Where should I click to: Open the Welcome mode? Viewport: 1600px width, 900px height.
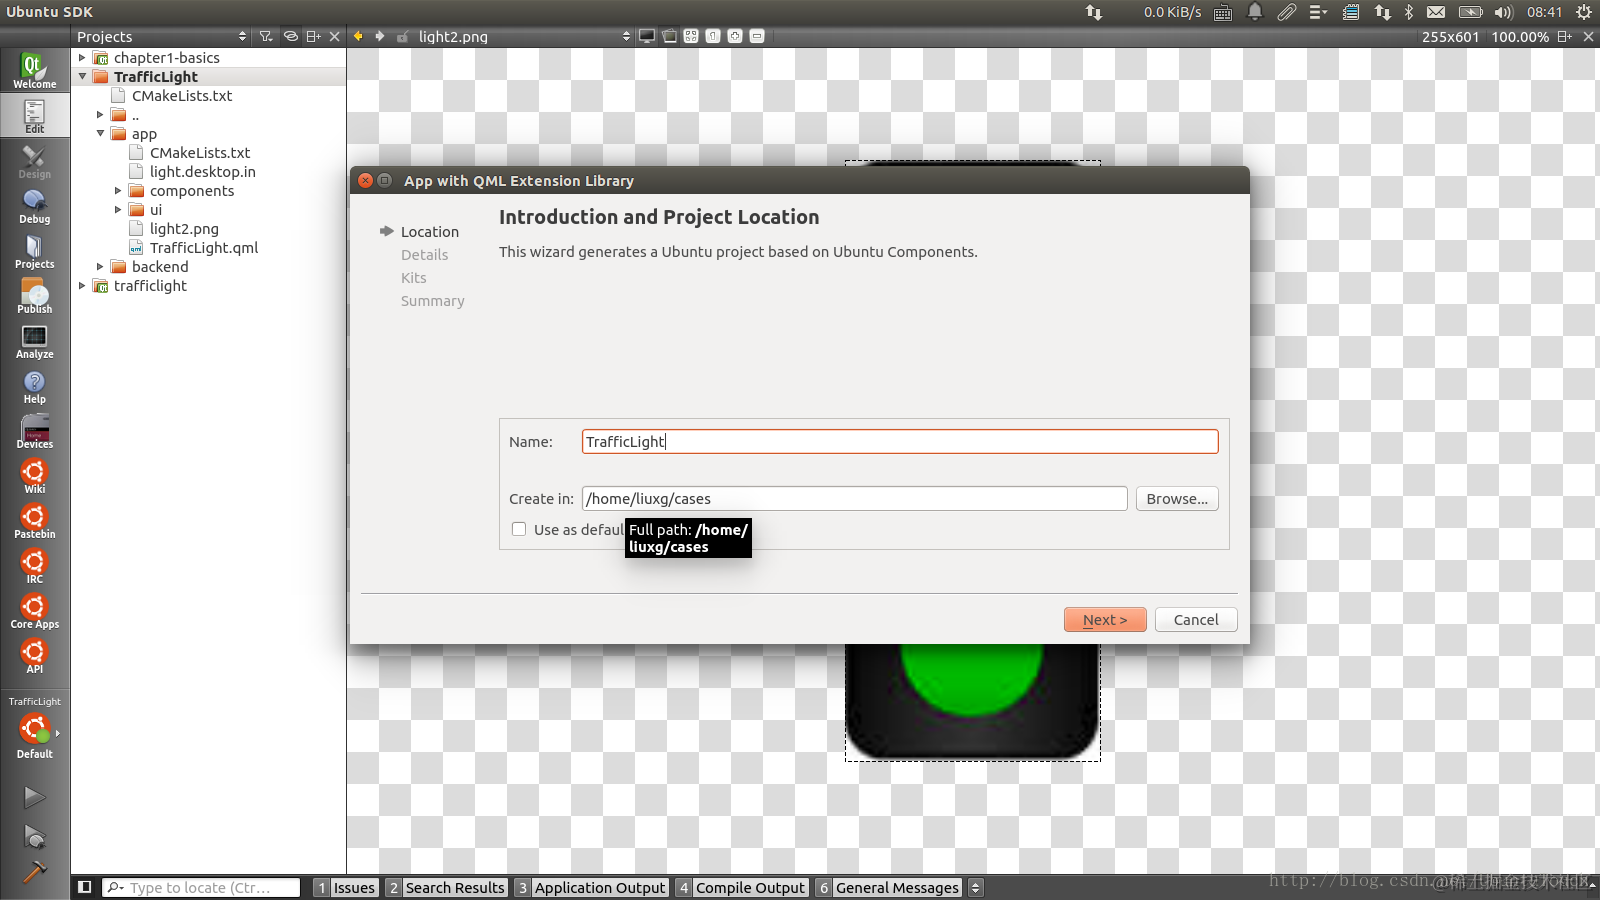(x=34, y=71)
